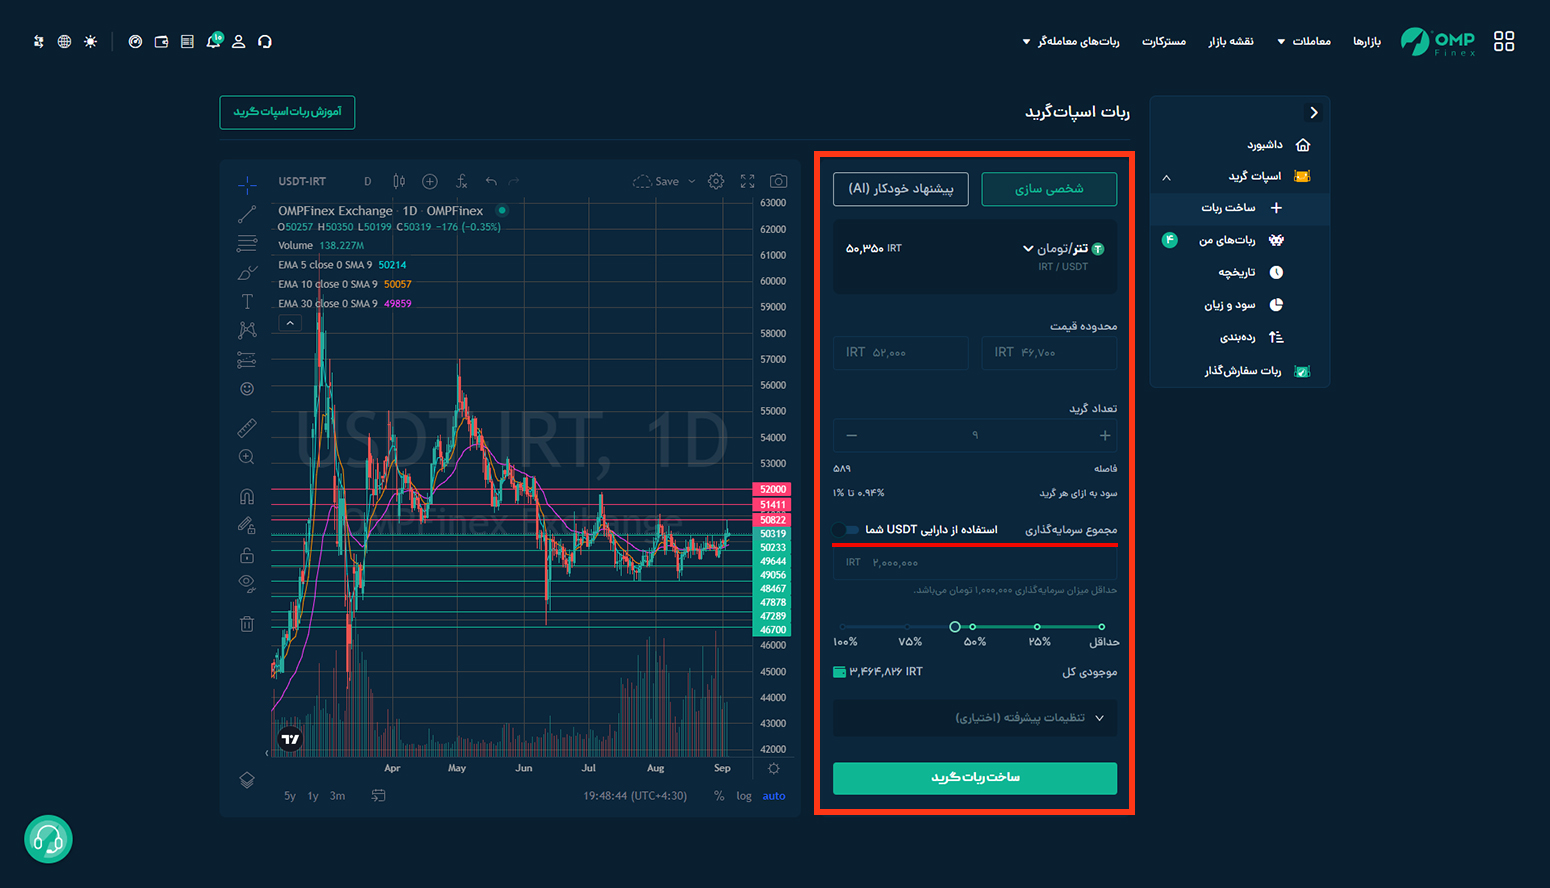Open the forecast and position tools
The width and height of the screenshot is (1550, 888).
[247, 359]
